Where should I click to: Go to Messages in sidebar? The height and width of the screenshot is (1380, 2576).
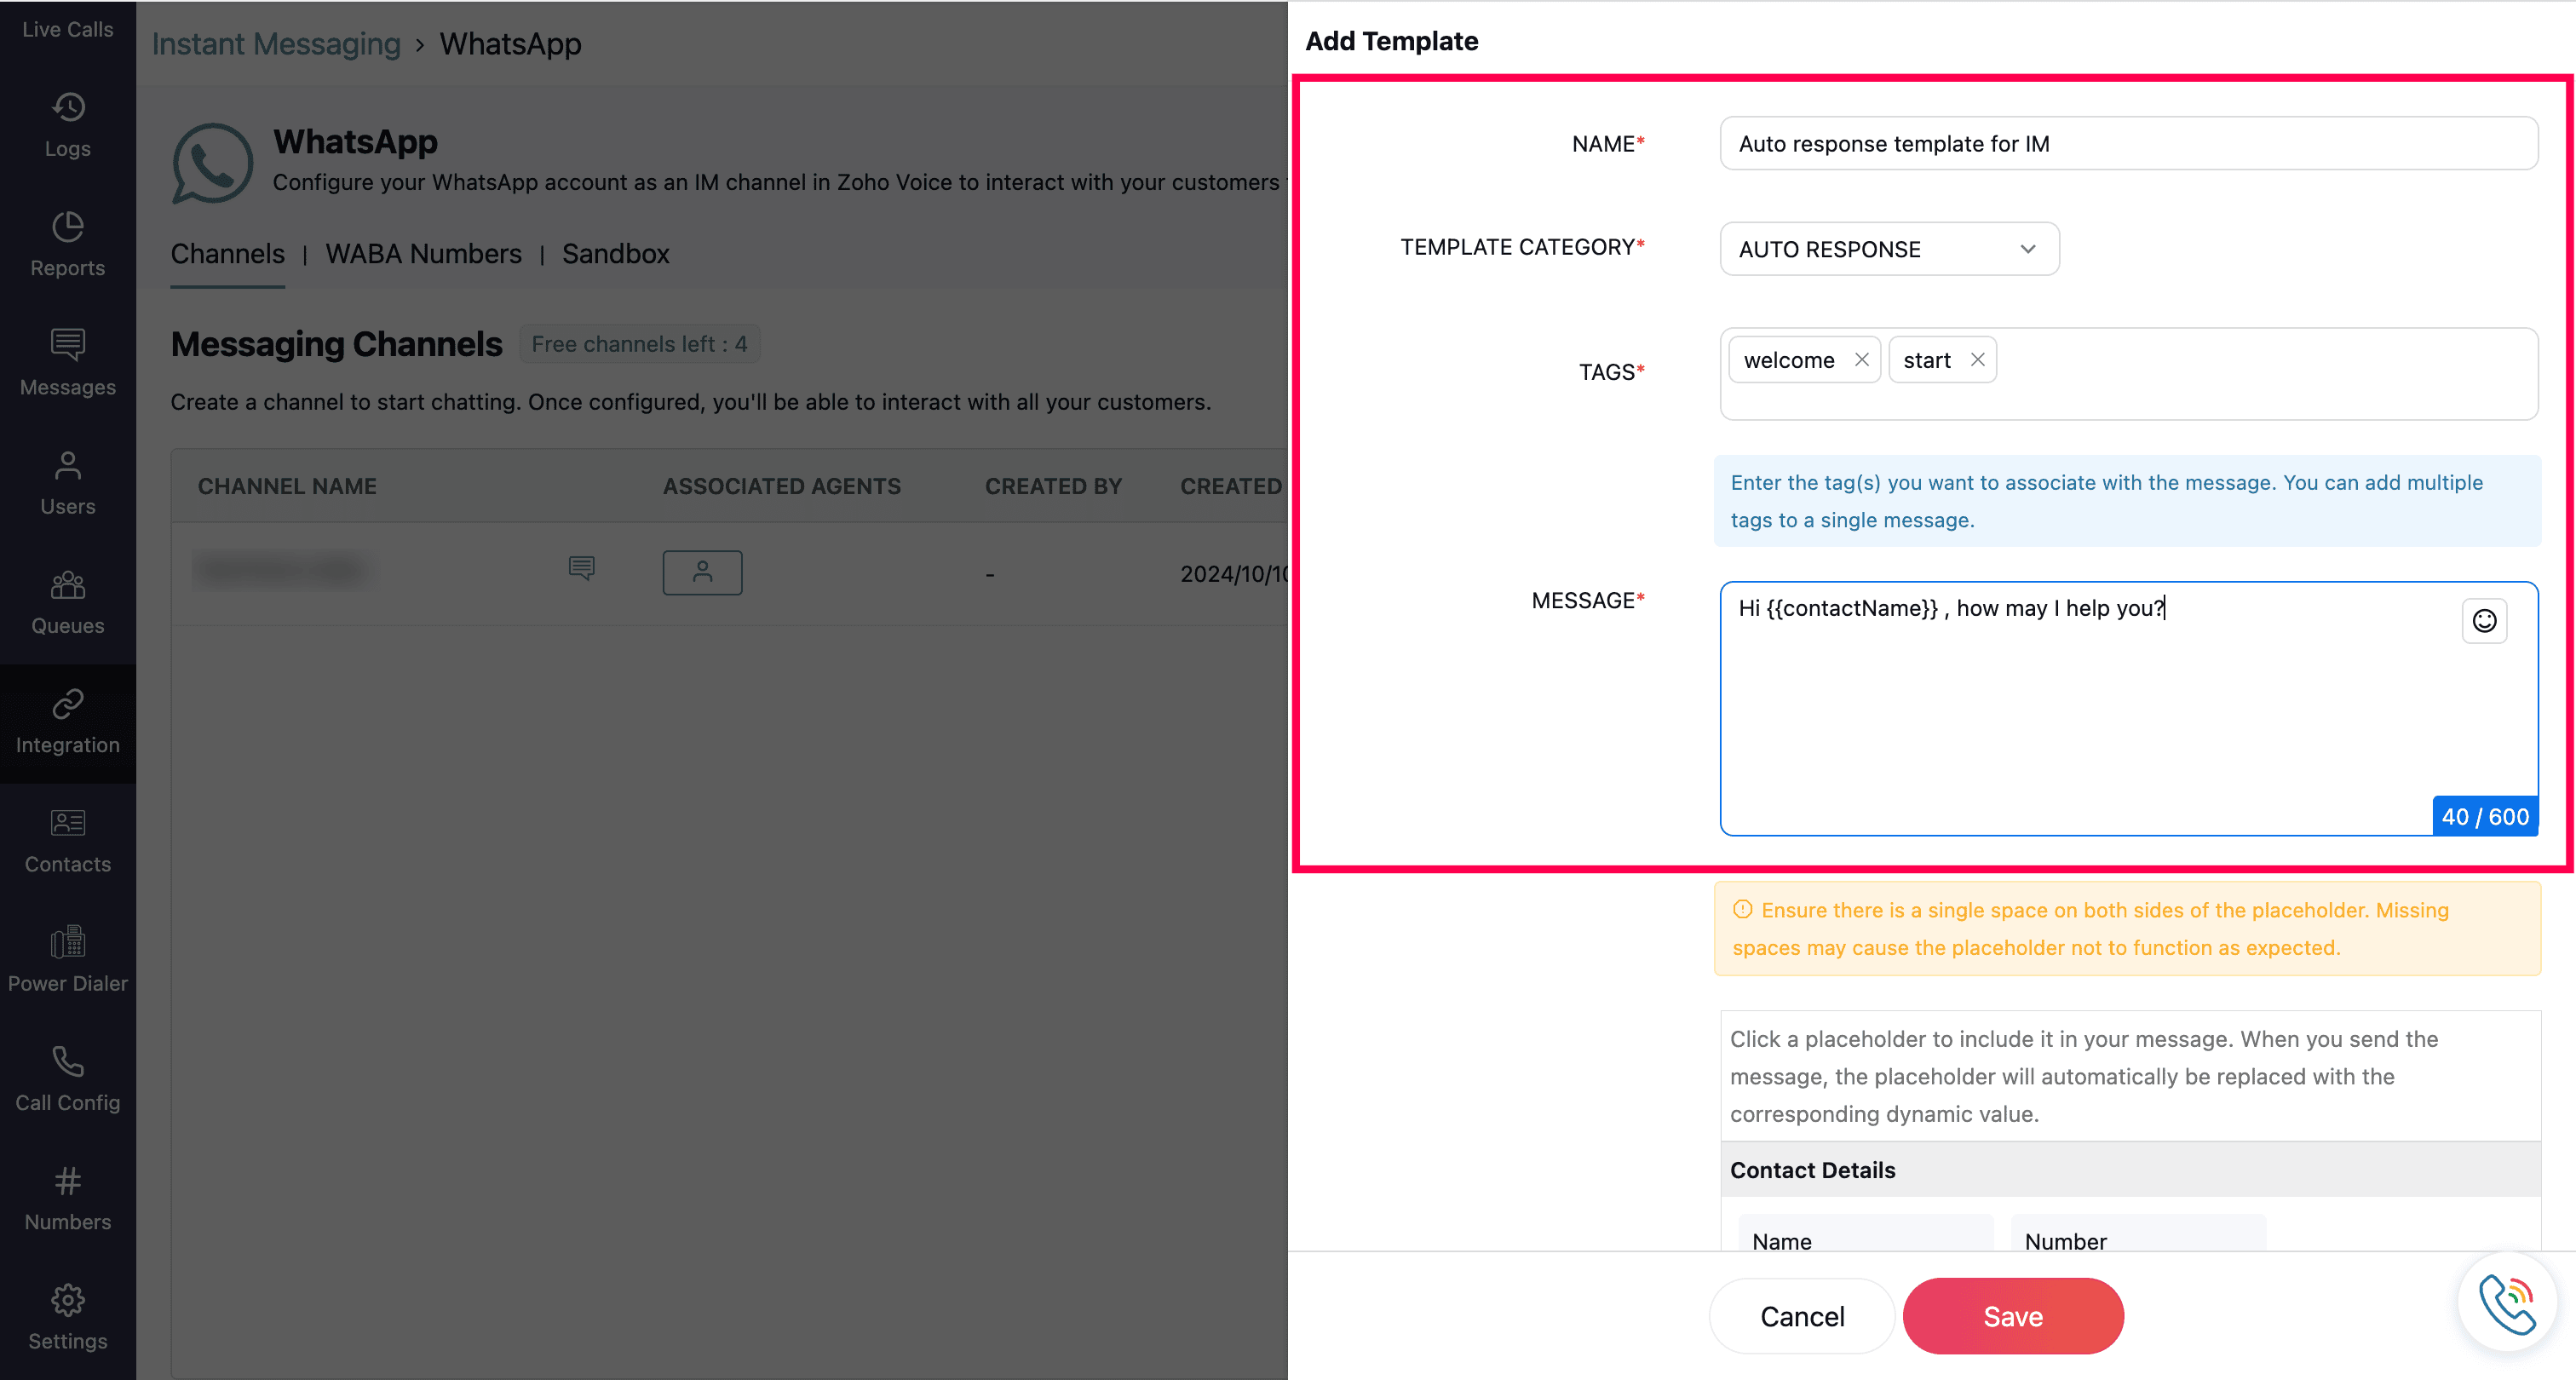click(x=68, y=363)
